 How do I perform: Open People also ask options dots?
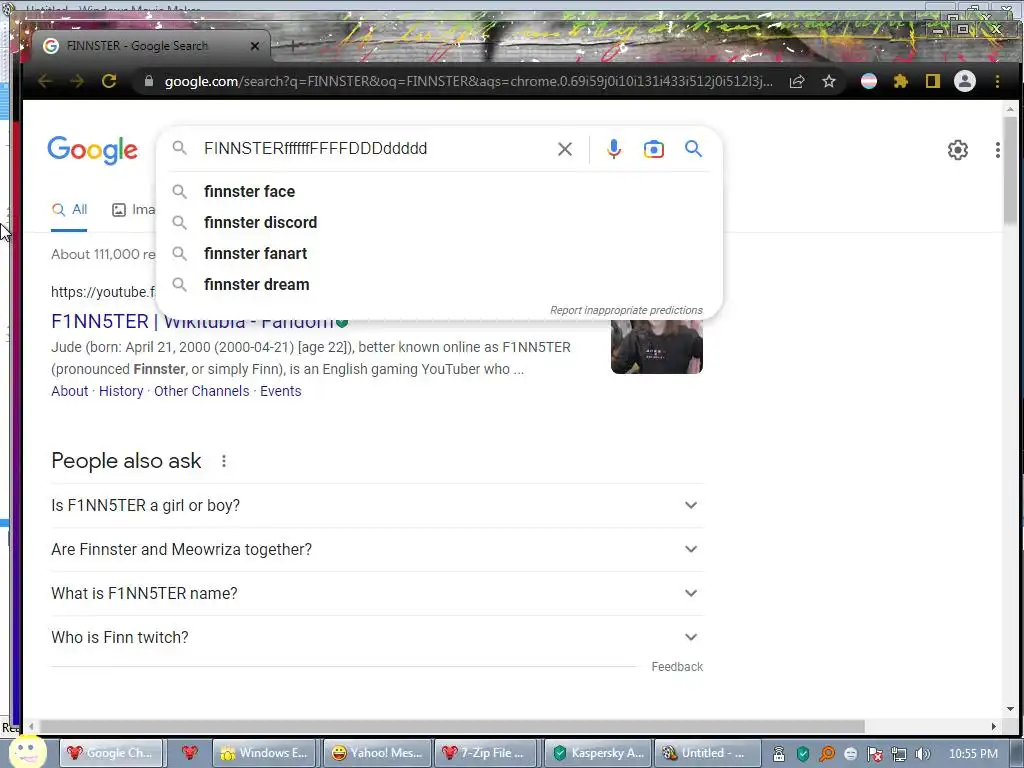coord(224,461)
